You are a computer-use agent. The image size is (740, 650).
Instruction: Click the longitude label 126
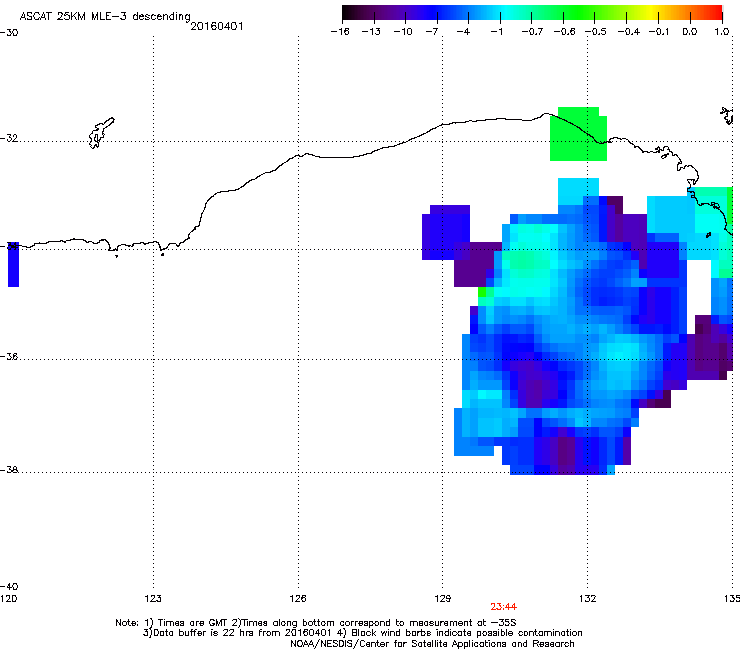click(x=298, y=599)
